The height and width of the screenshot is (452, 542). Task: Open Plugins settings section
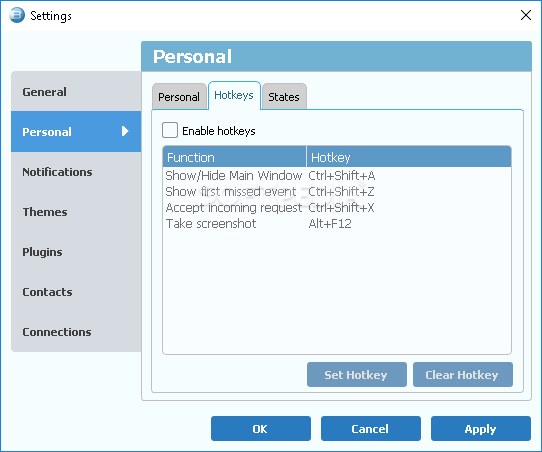pos(76,252)
